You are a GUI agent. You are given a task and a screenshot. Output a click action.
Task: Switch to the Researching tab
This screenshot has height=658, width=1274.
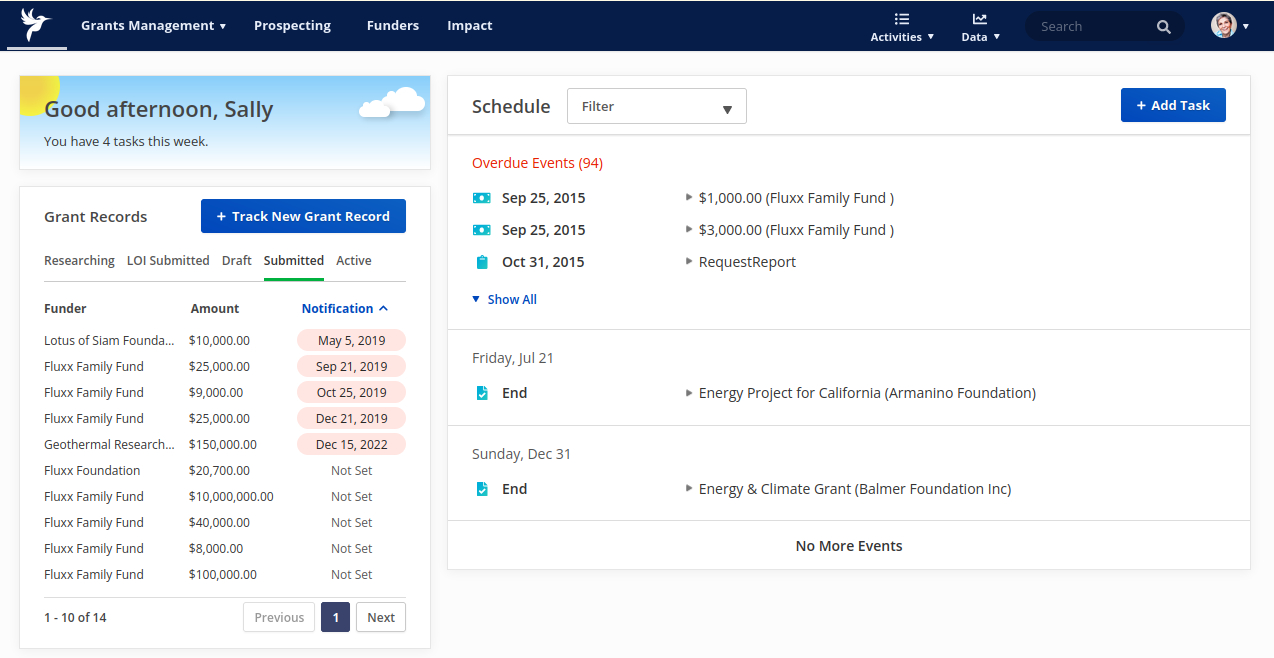(x=79, y=260)
